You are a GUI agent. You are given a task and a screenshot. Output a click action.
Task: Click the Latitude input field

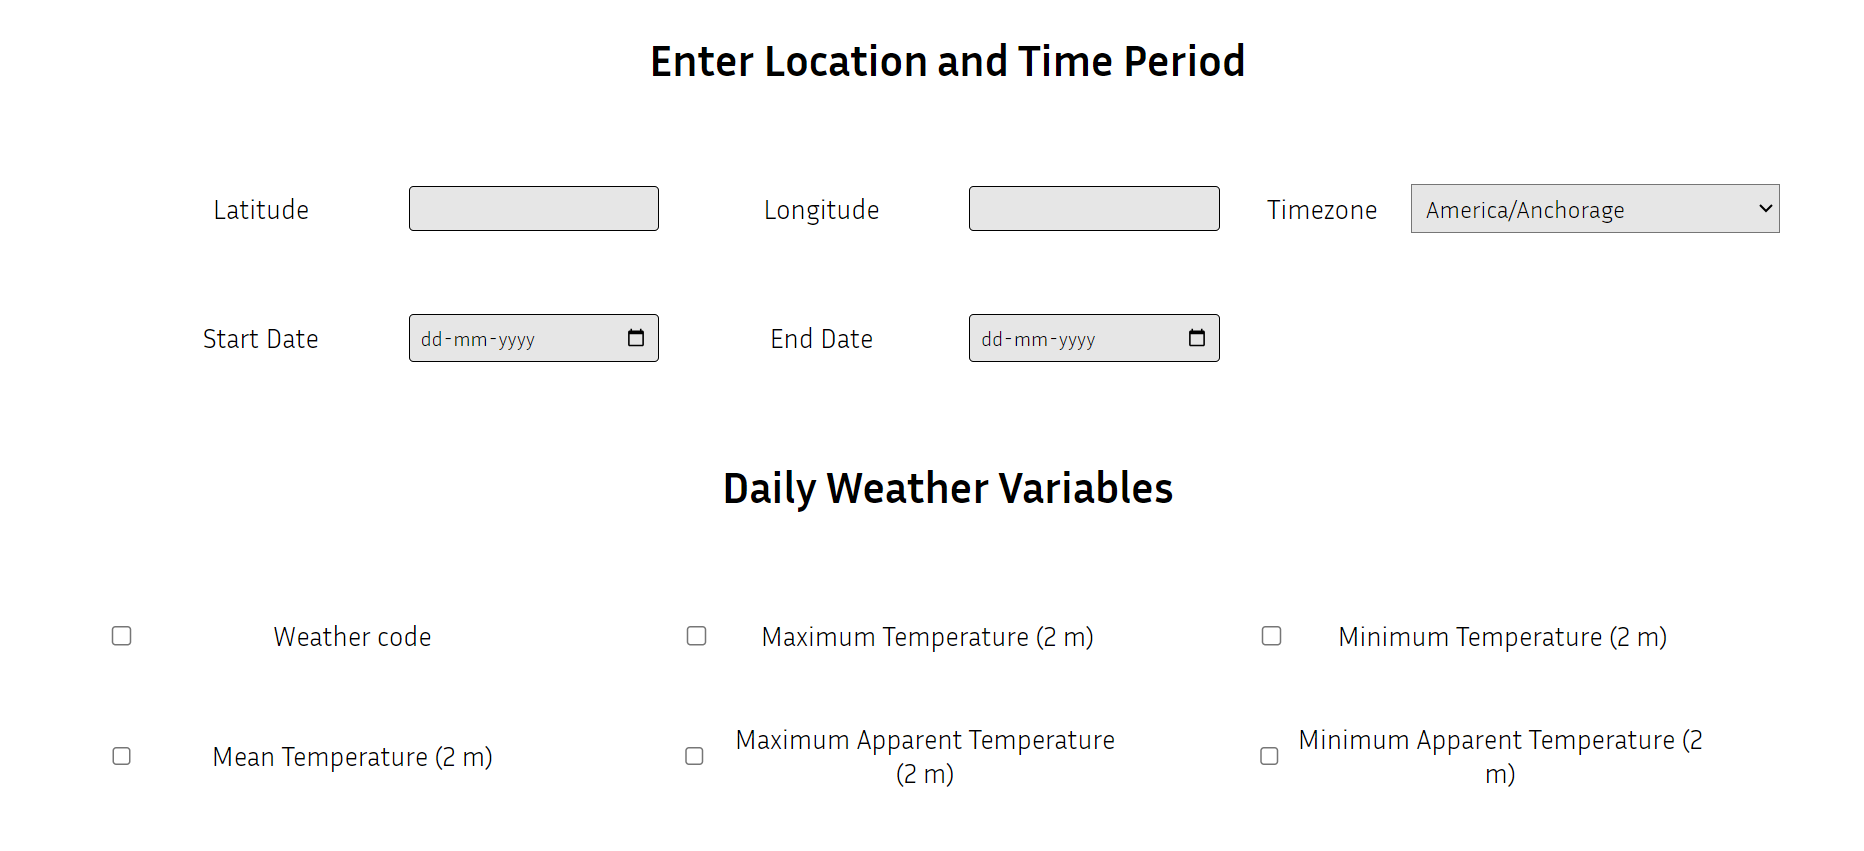[534, 208]
